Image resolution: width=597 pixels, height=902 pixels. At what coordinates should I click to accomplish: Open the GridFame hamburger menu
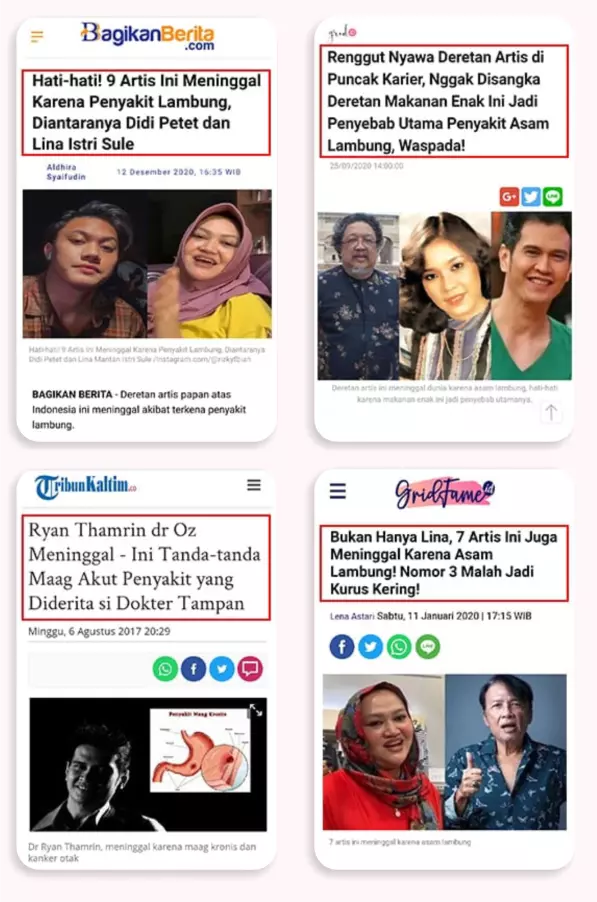pyautogui.click(x=338, y=491)
